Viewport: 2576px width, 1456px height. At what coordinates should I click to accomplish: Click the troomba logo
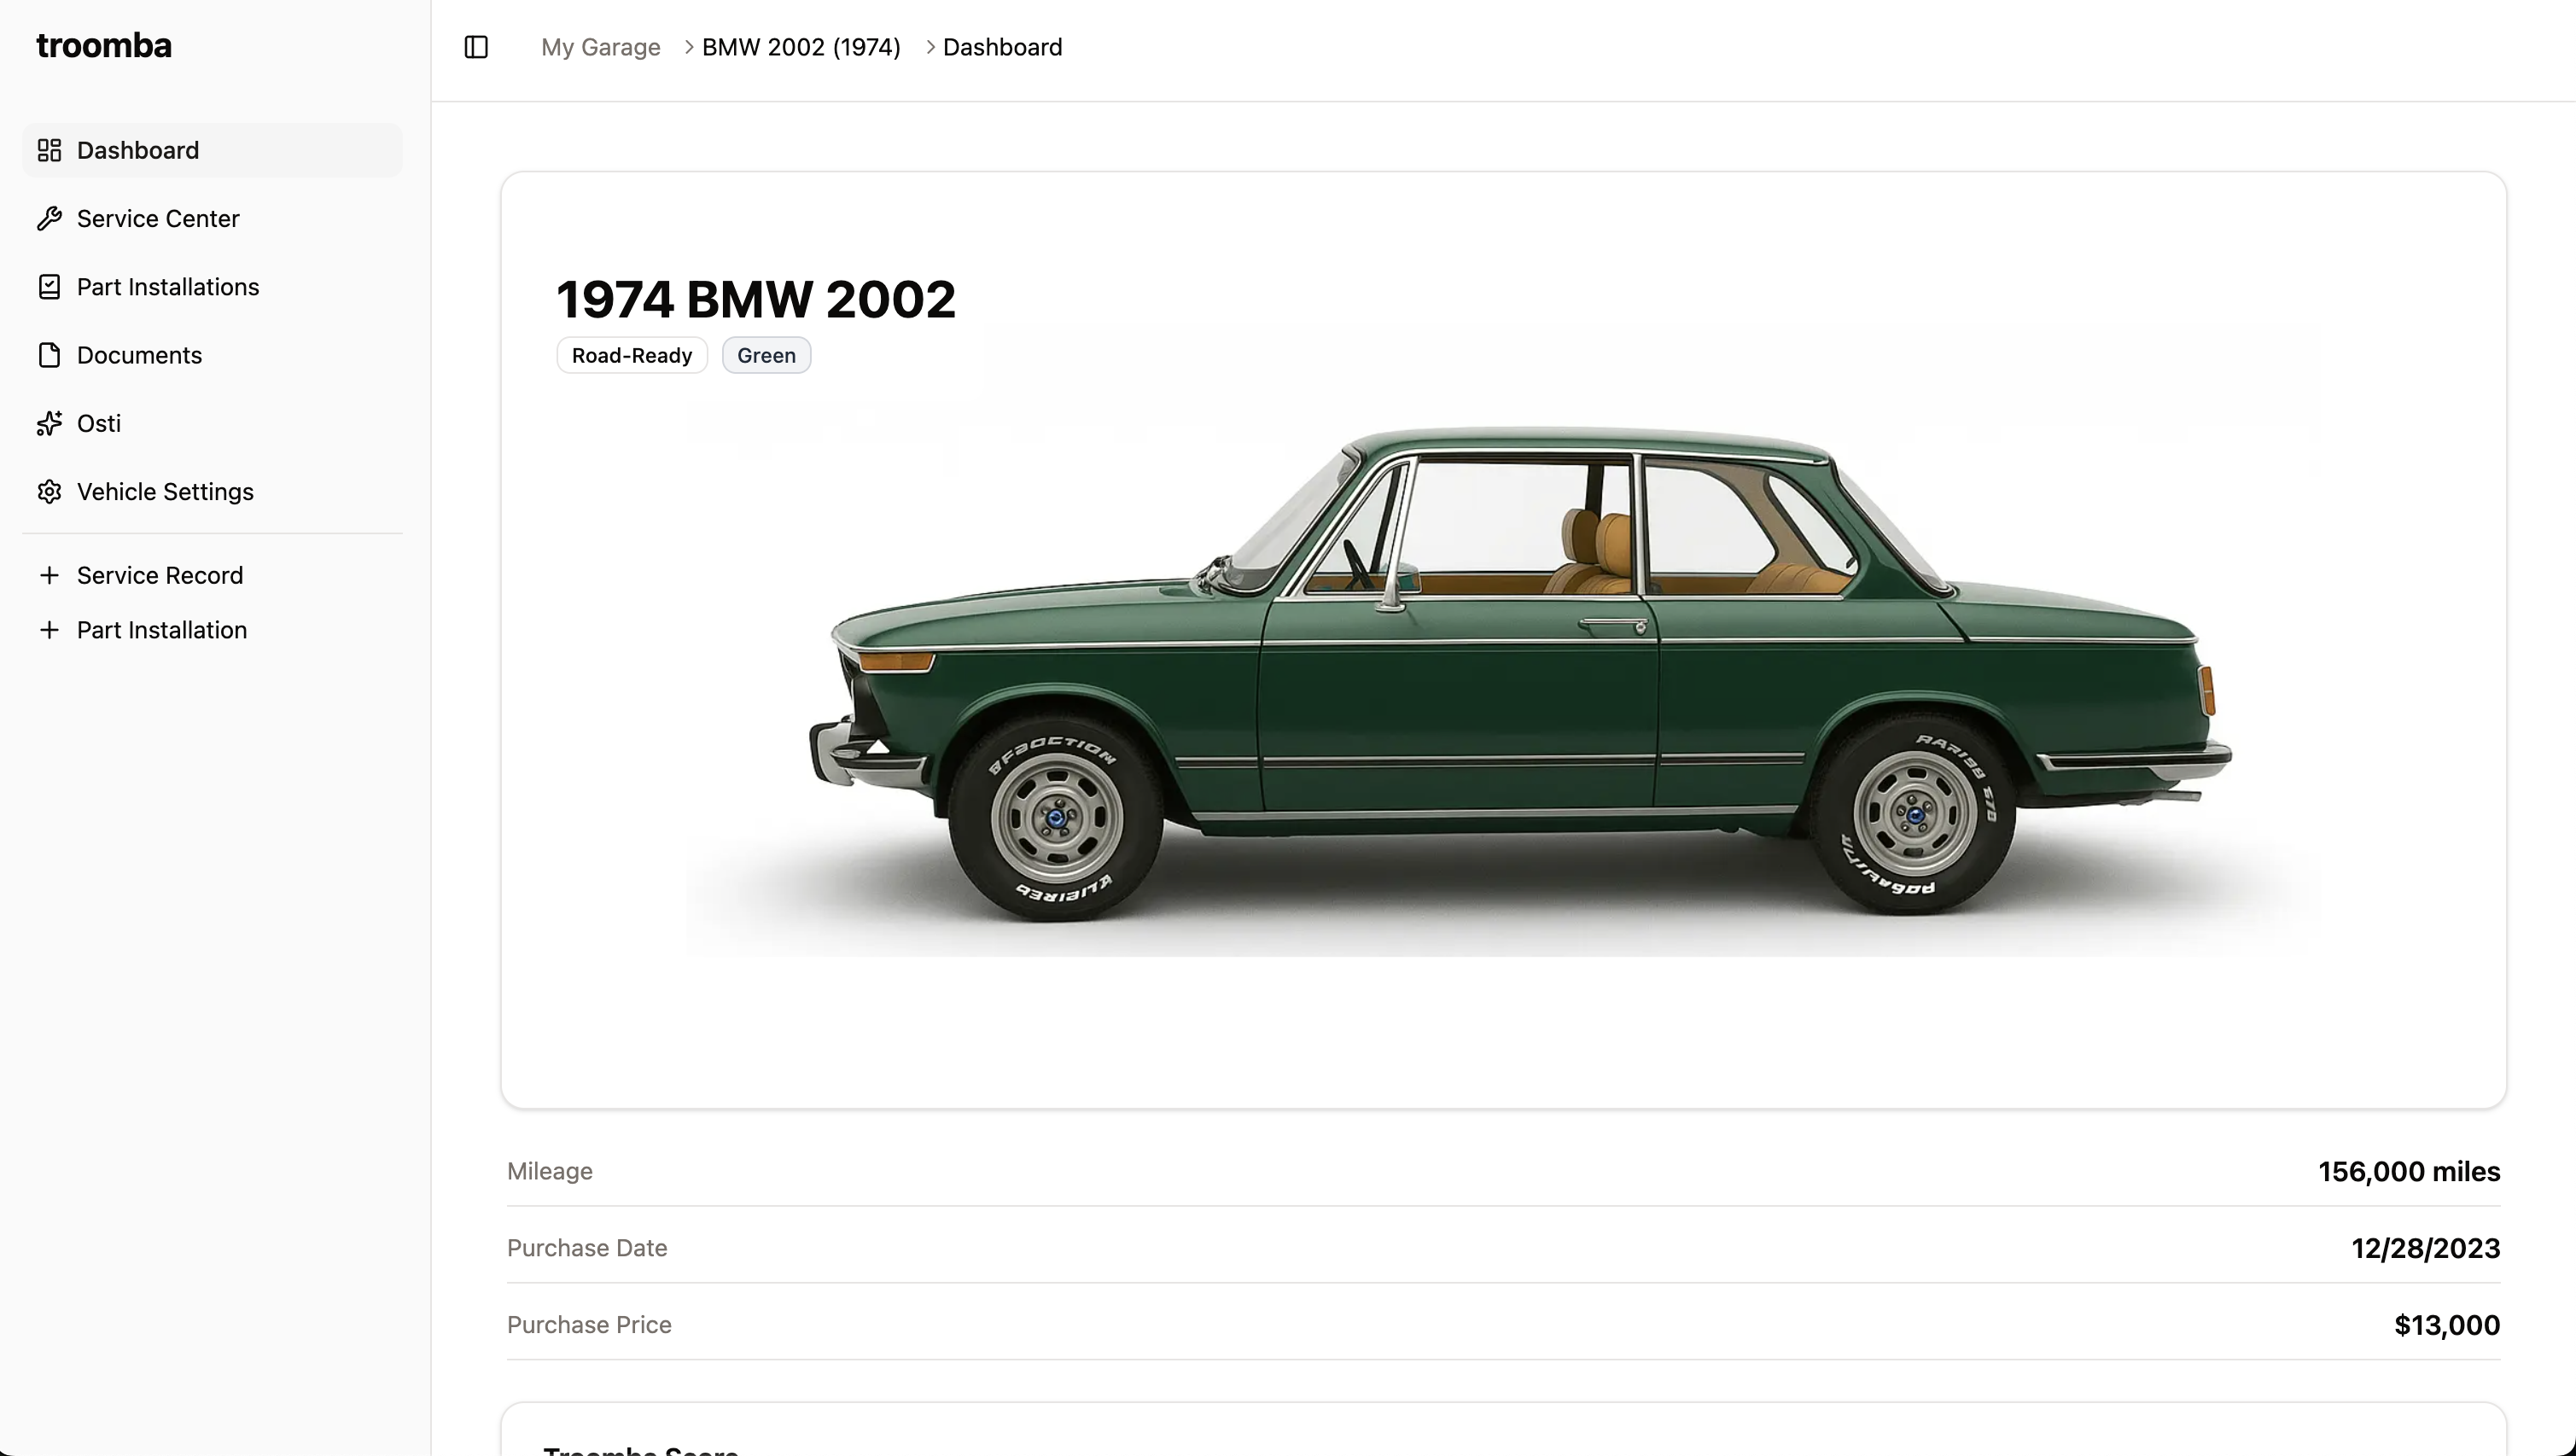tap(104, 46)
